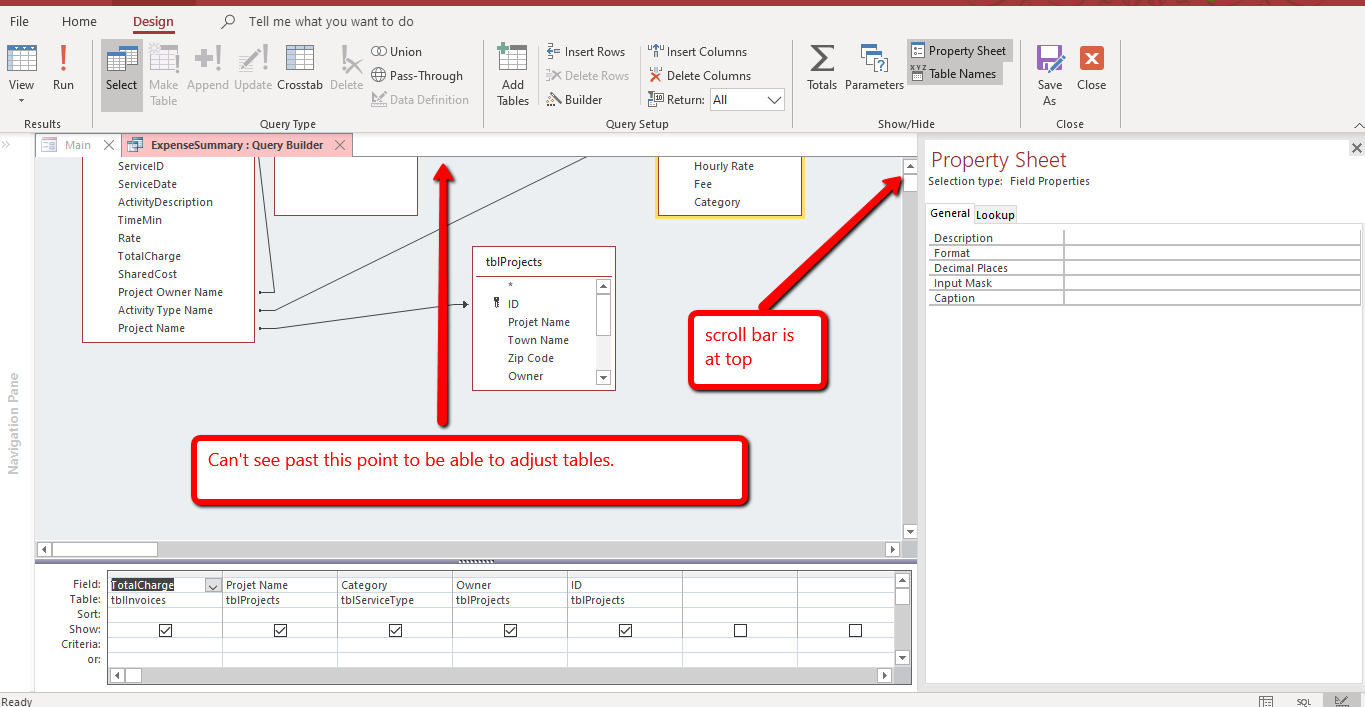This screenshot has height=707, width=1365.
Task: Select the Pass-Through query option
Action: (x=417, y=76)
